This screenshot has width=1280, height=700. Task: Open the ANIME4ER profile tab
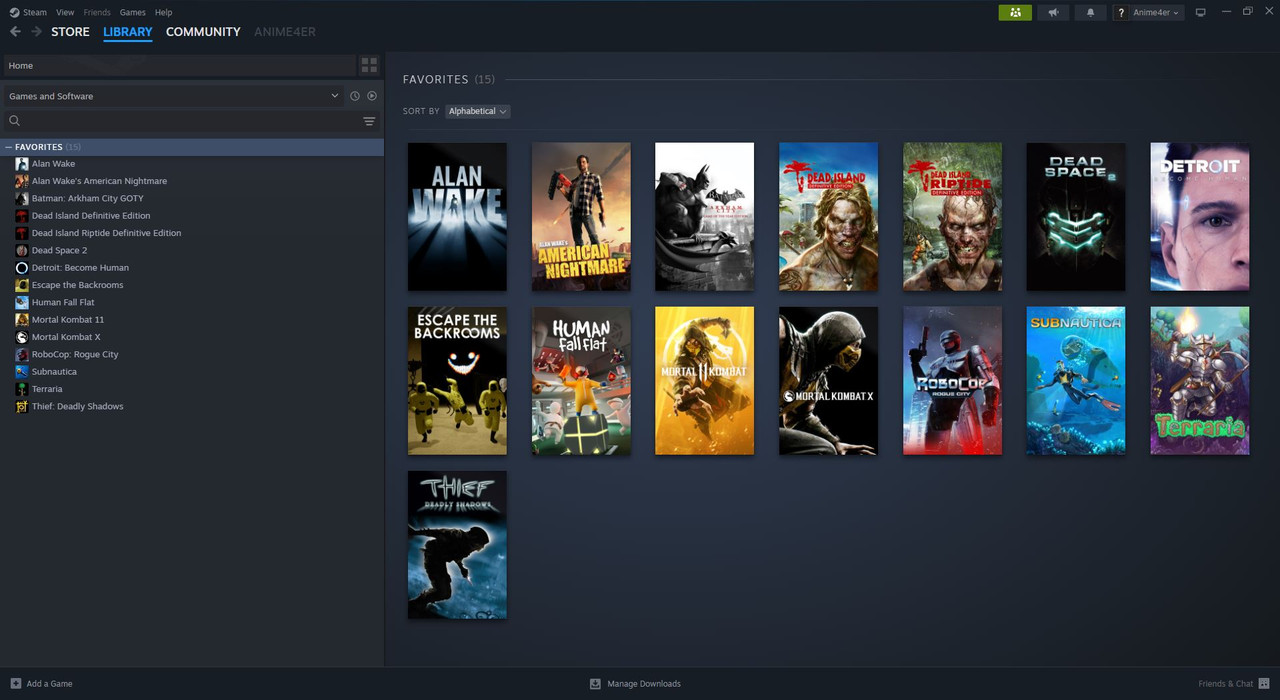click(x=285, y=32)
